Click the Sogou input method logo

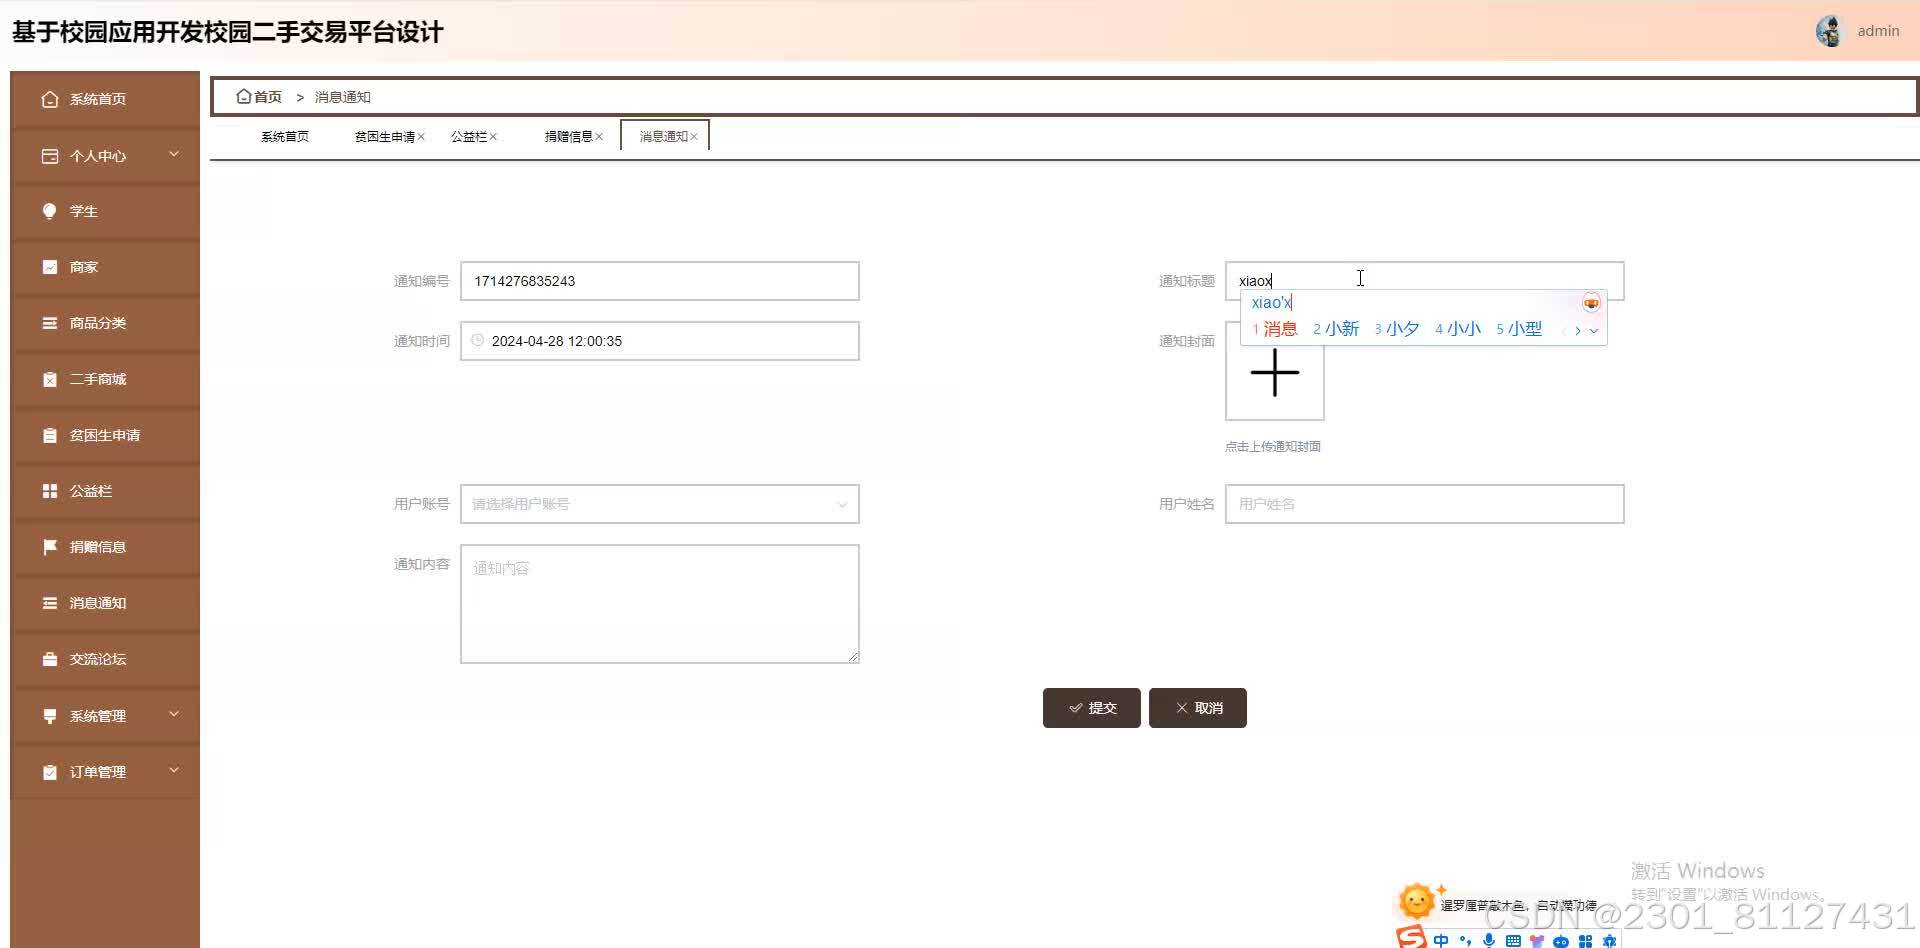click(1411, 937)
